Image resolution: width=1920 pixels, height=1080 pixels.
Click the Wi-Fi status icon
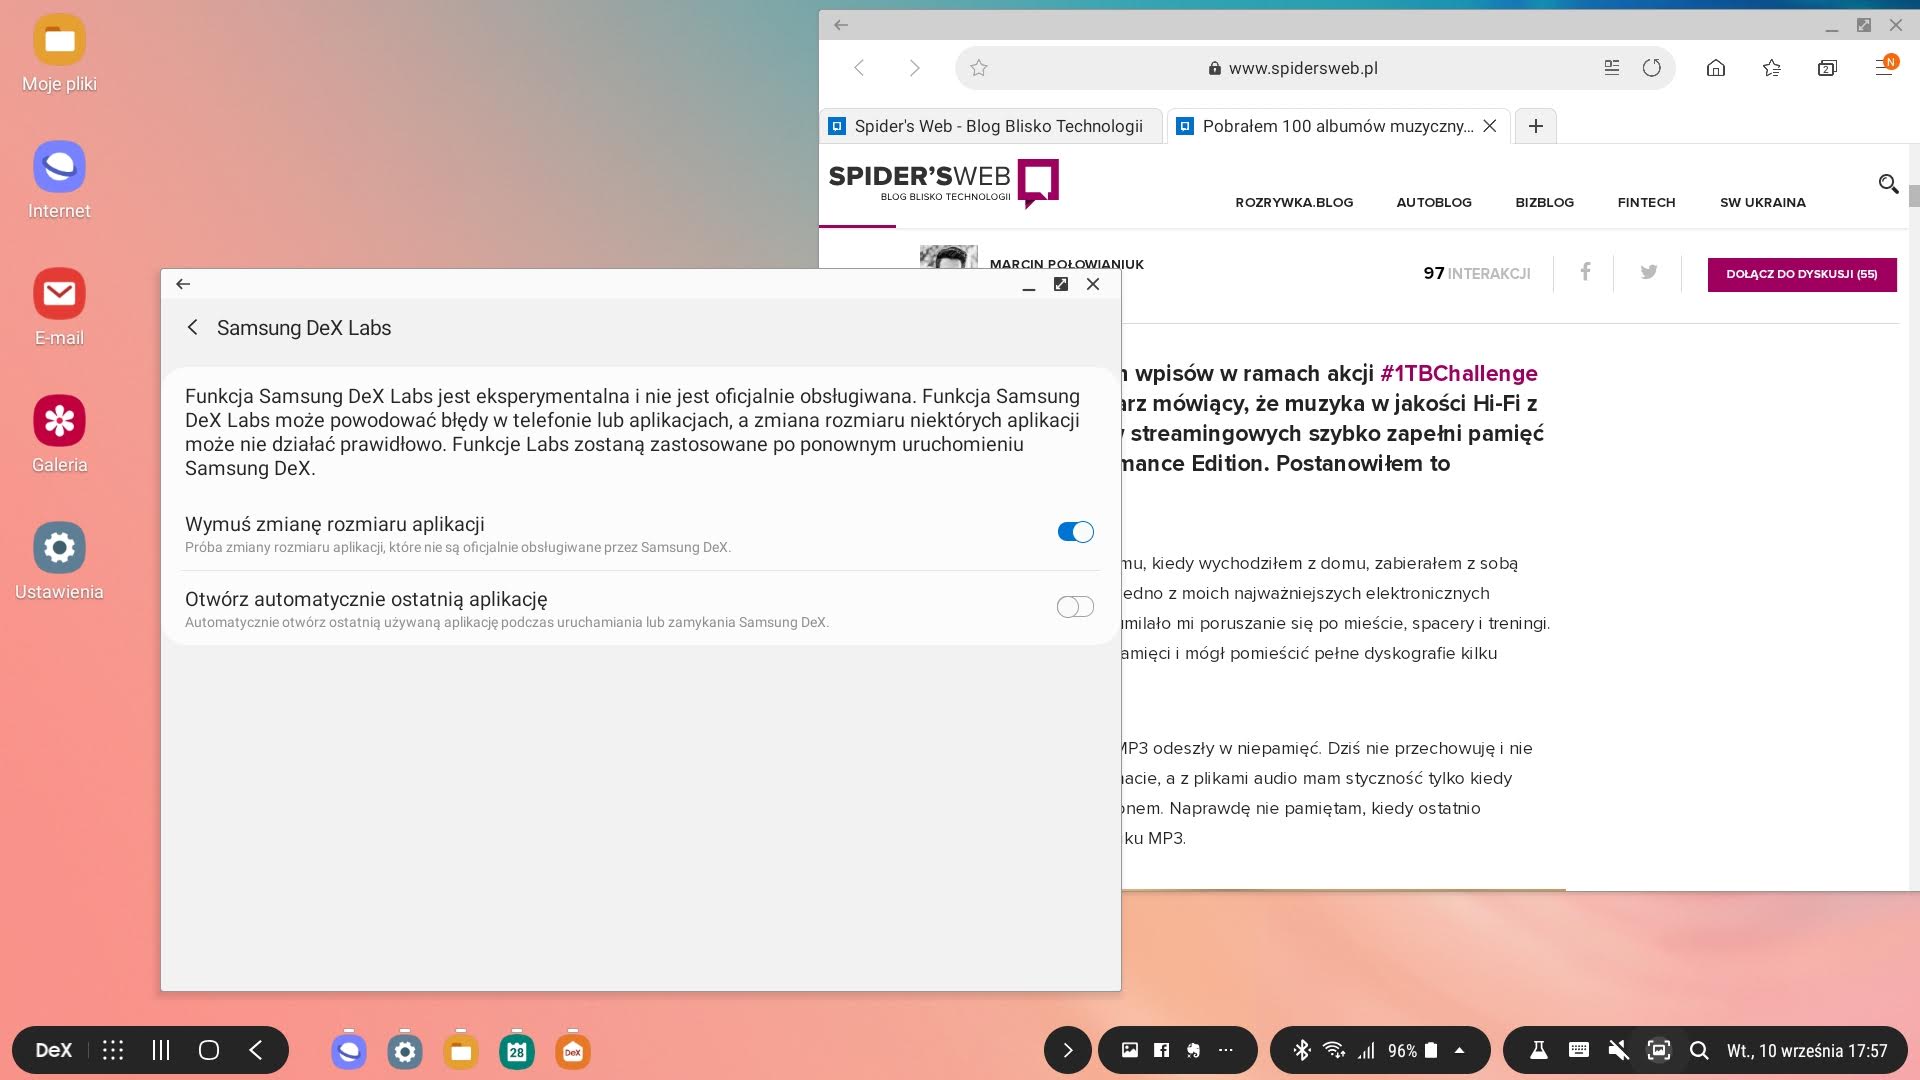coord(1334,1050)
